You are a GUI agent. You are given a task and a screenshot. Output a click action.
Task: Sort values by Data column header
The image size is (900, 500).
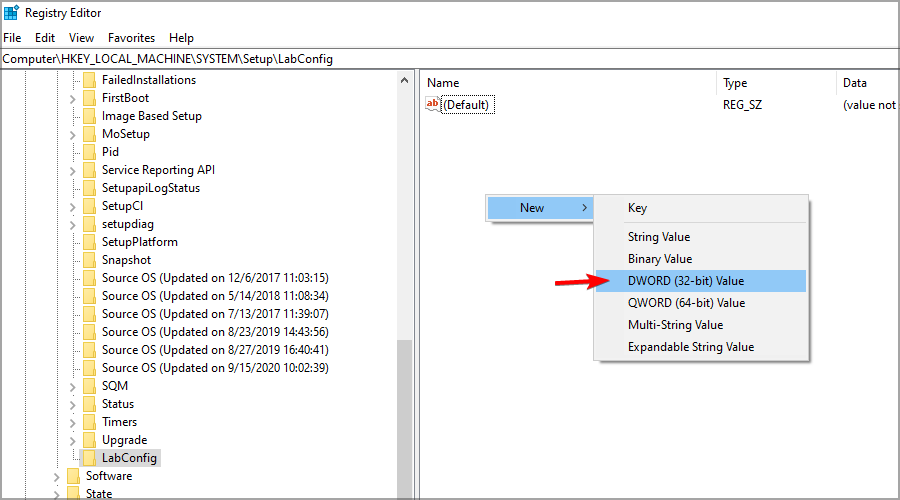(x=868, y=83)
